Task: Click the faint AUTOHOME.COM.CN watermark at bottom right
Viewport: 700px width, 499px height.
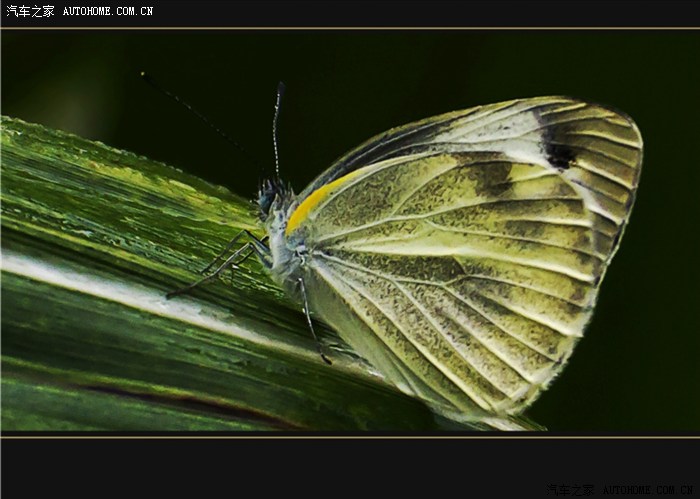Action: 649,490
